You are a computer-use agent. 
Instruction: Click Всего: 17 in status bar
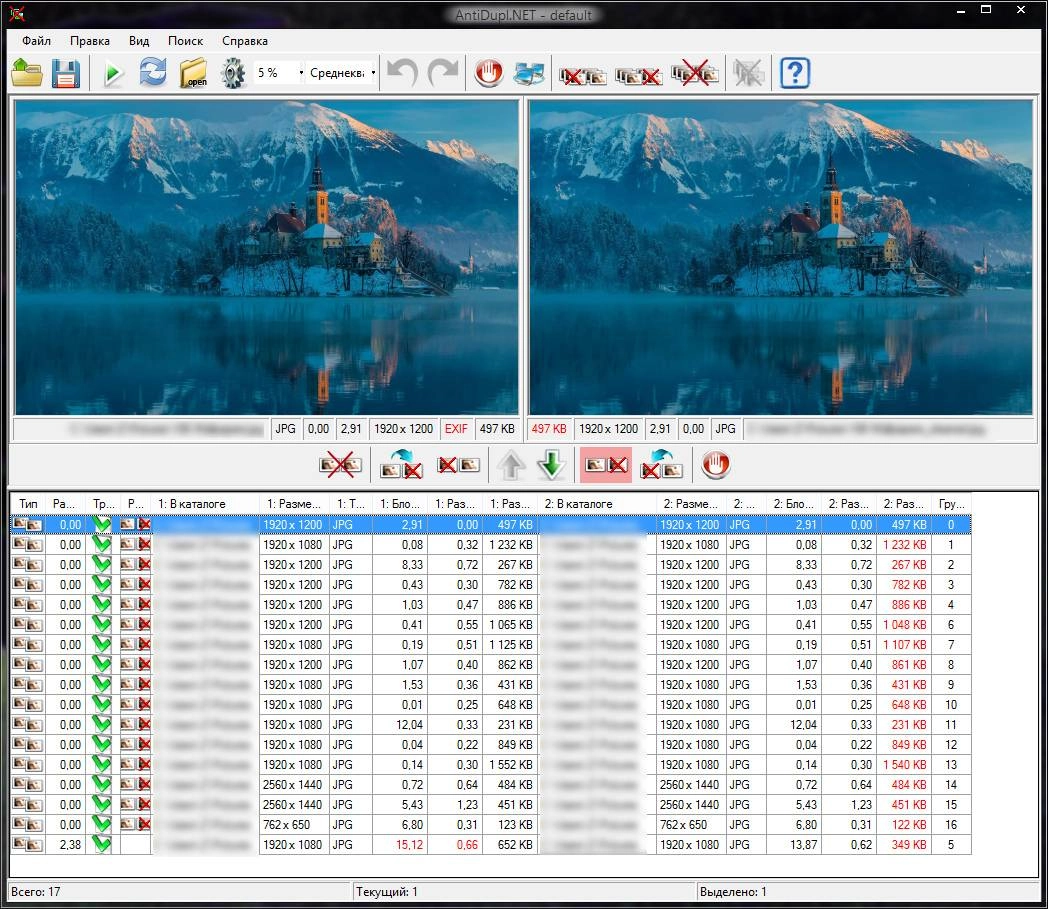coord(35,892)
